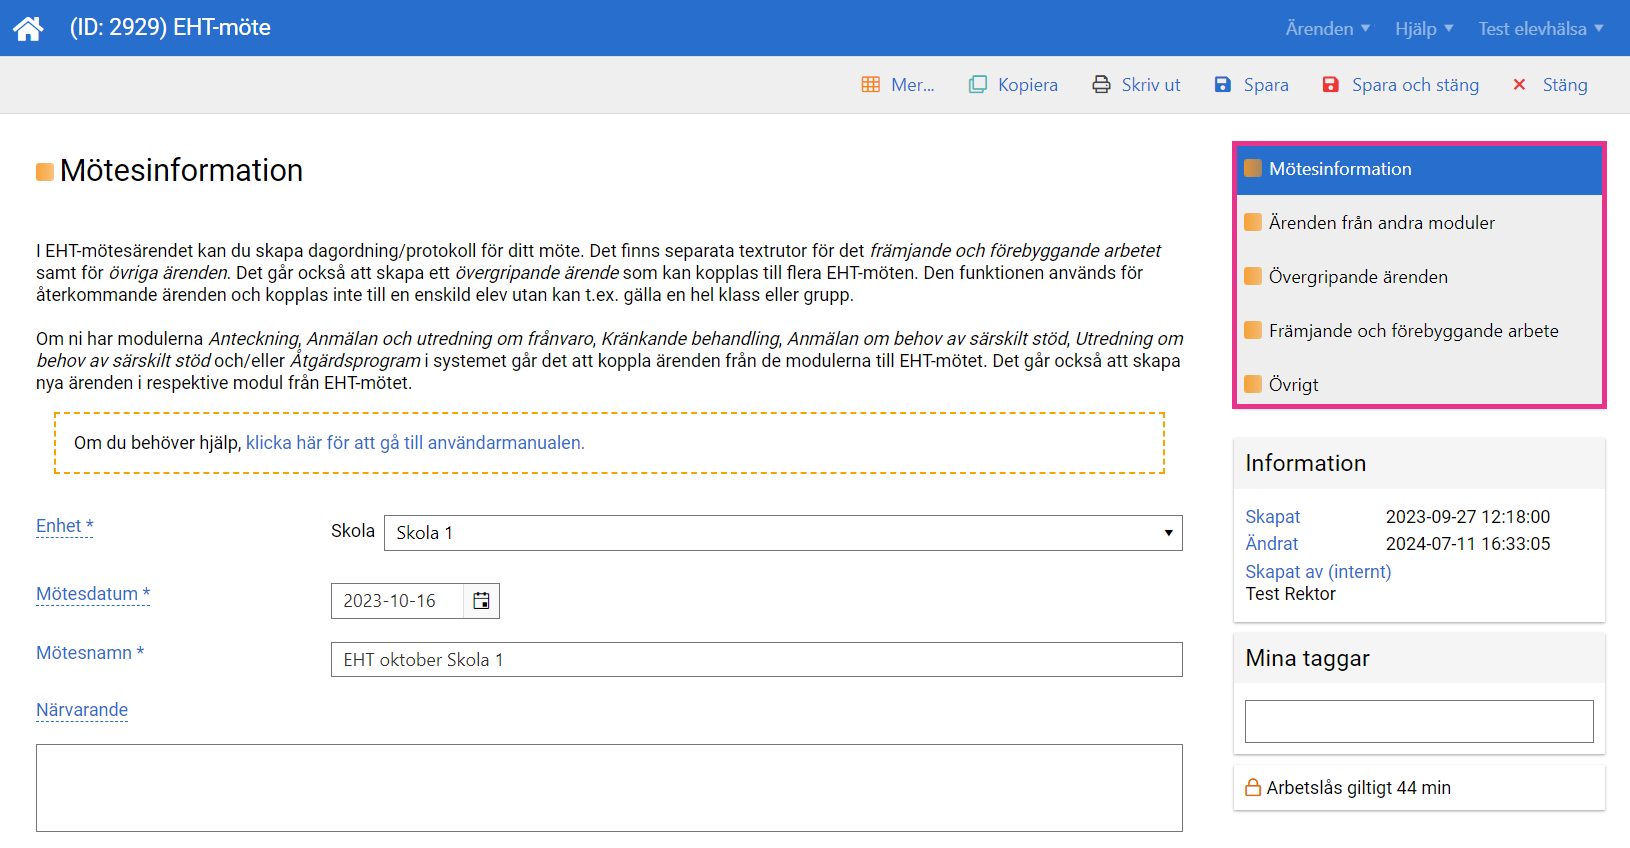Click the Kopiera button

click(1013, 85)
